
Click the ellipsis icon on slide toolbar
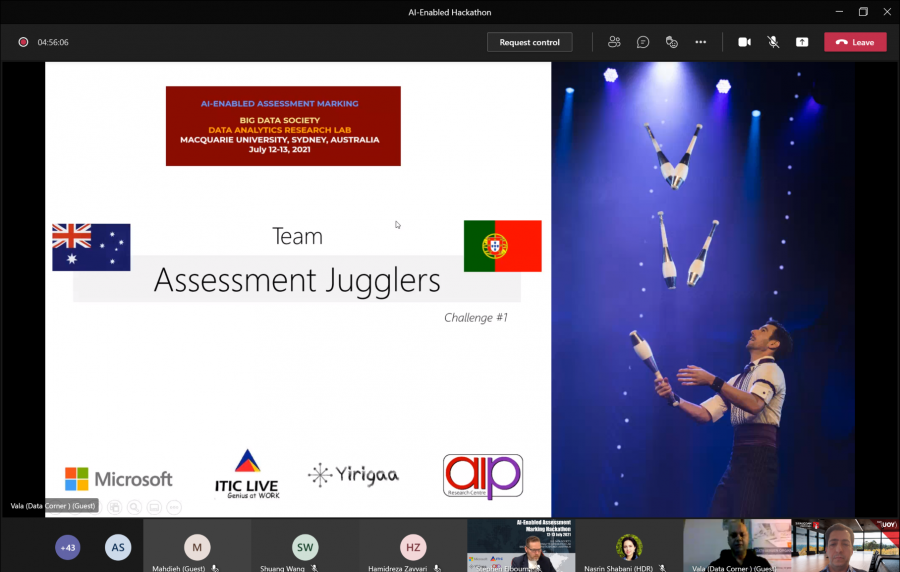(174, 507)
